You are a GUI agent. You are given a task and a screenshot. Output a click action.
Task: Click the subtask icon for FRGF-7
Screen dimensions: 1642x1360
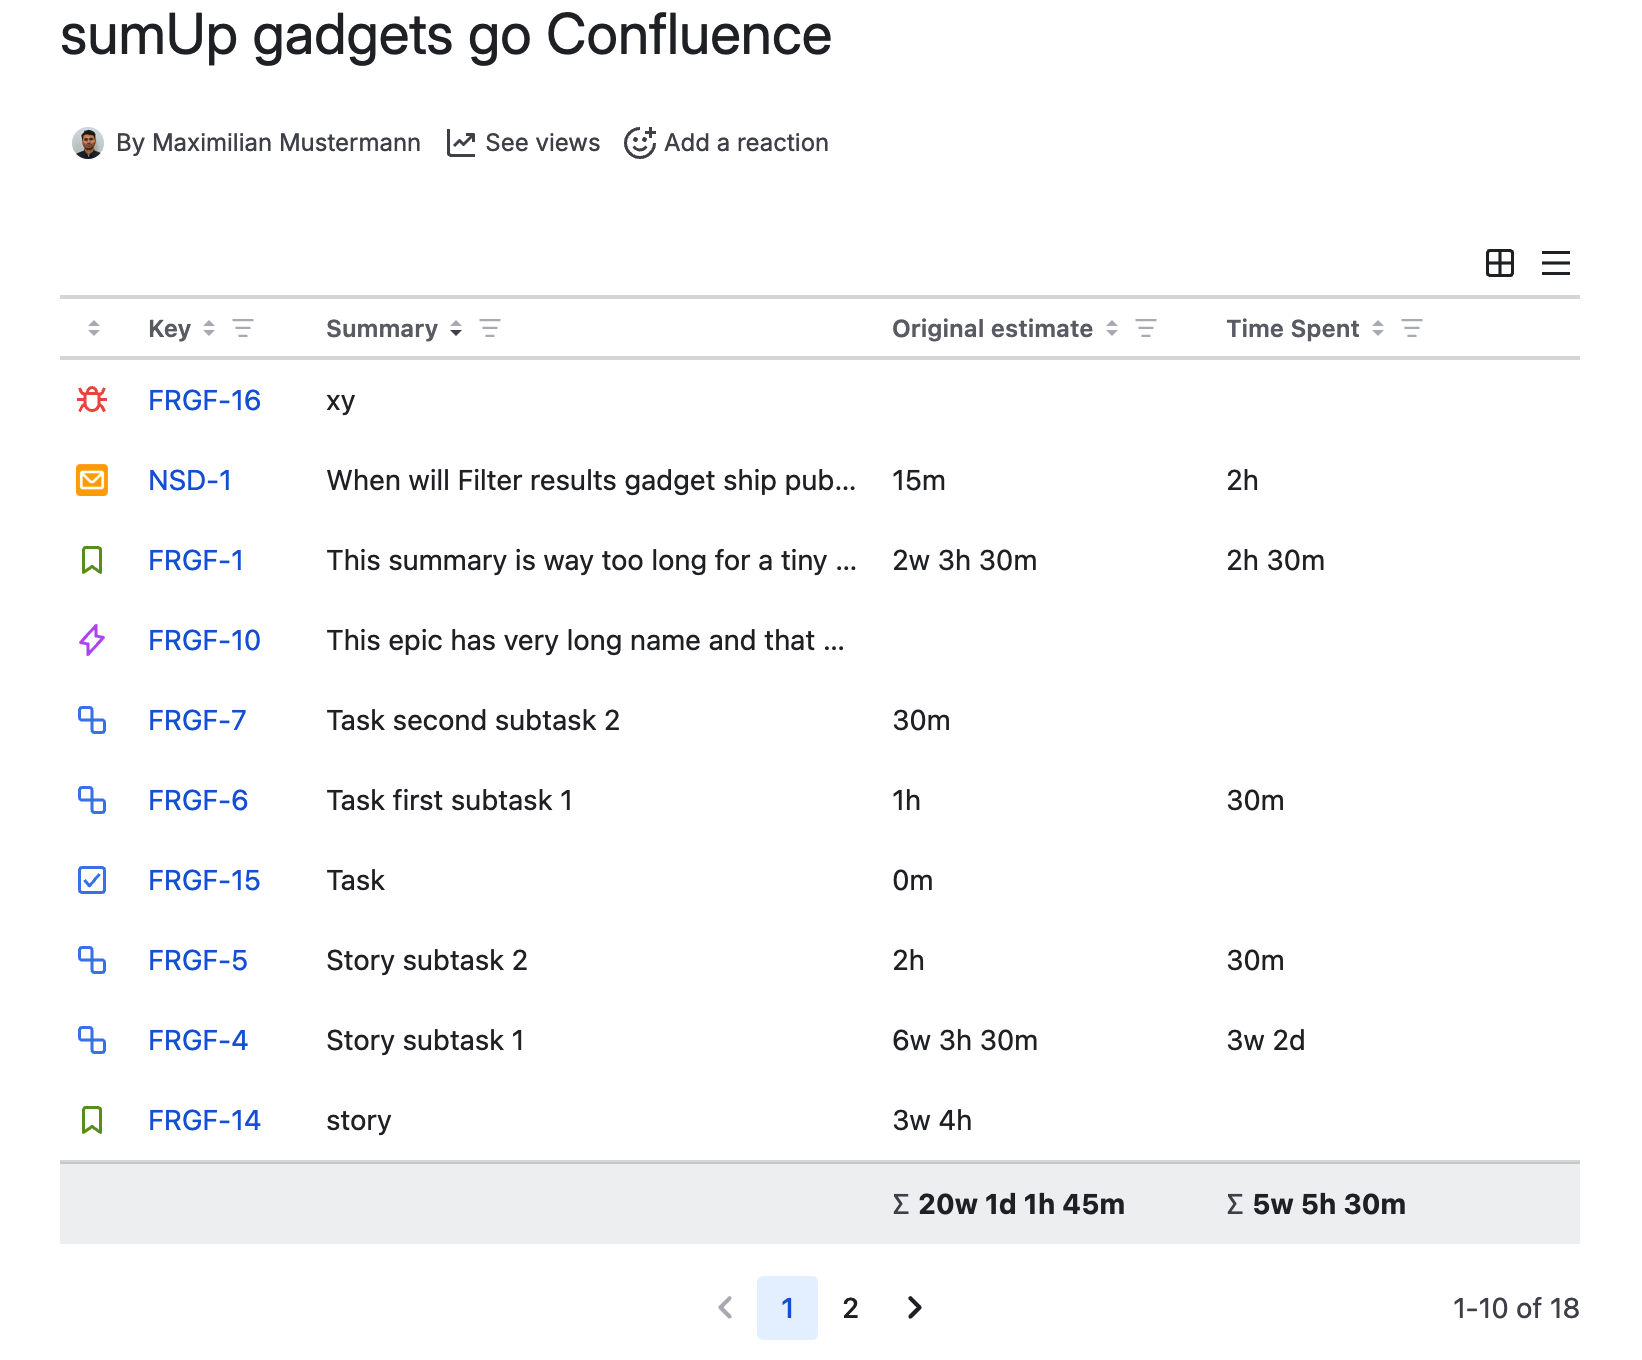(92, 720)
